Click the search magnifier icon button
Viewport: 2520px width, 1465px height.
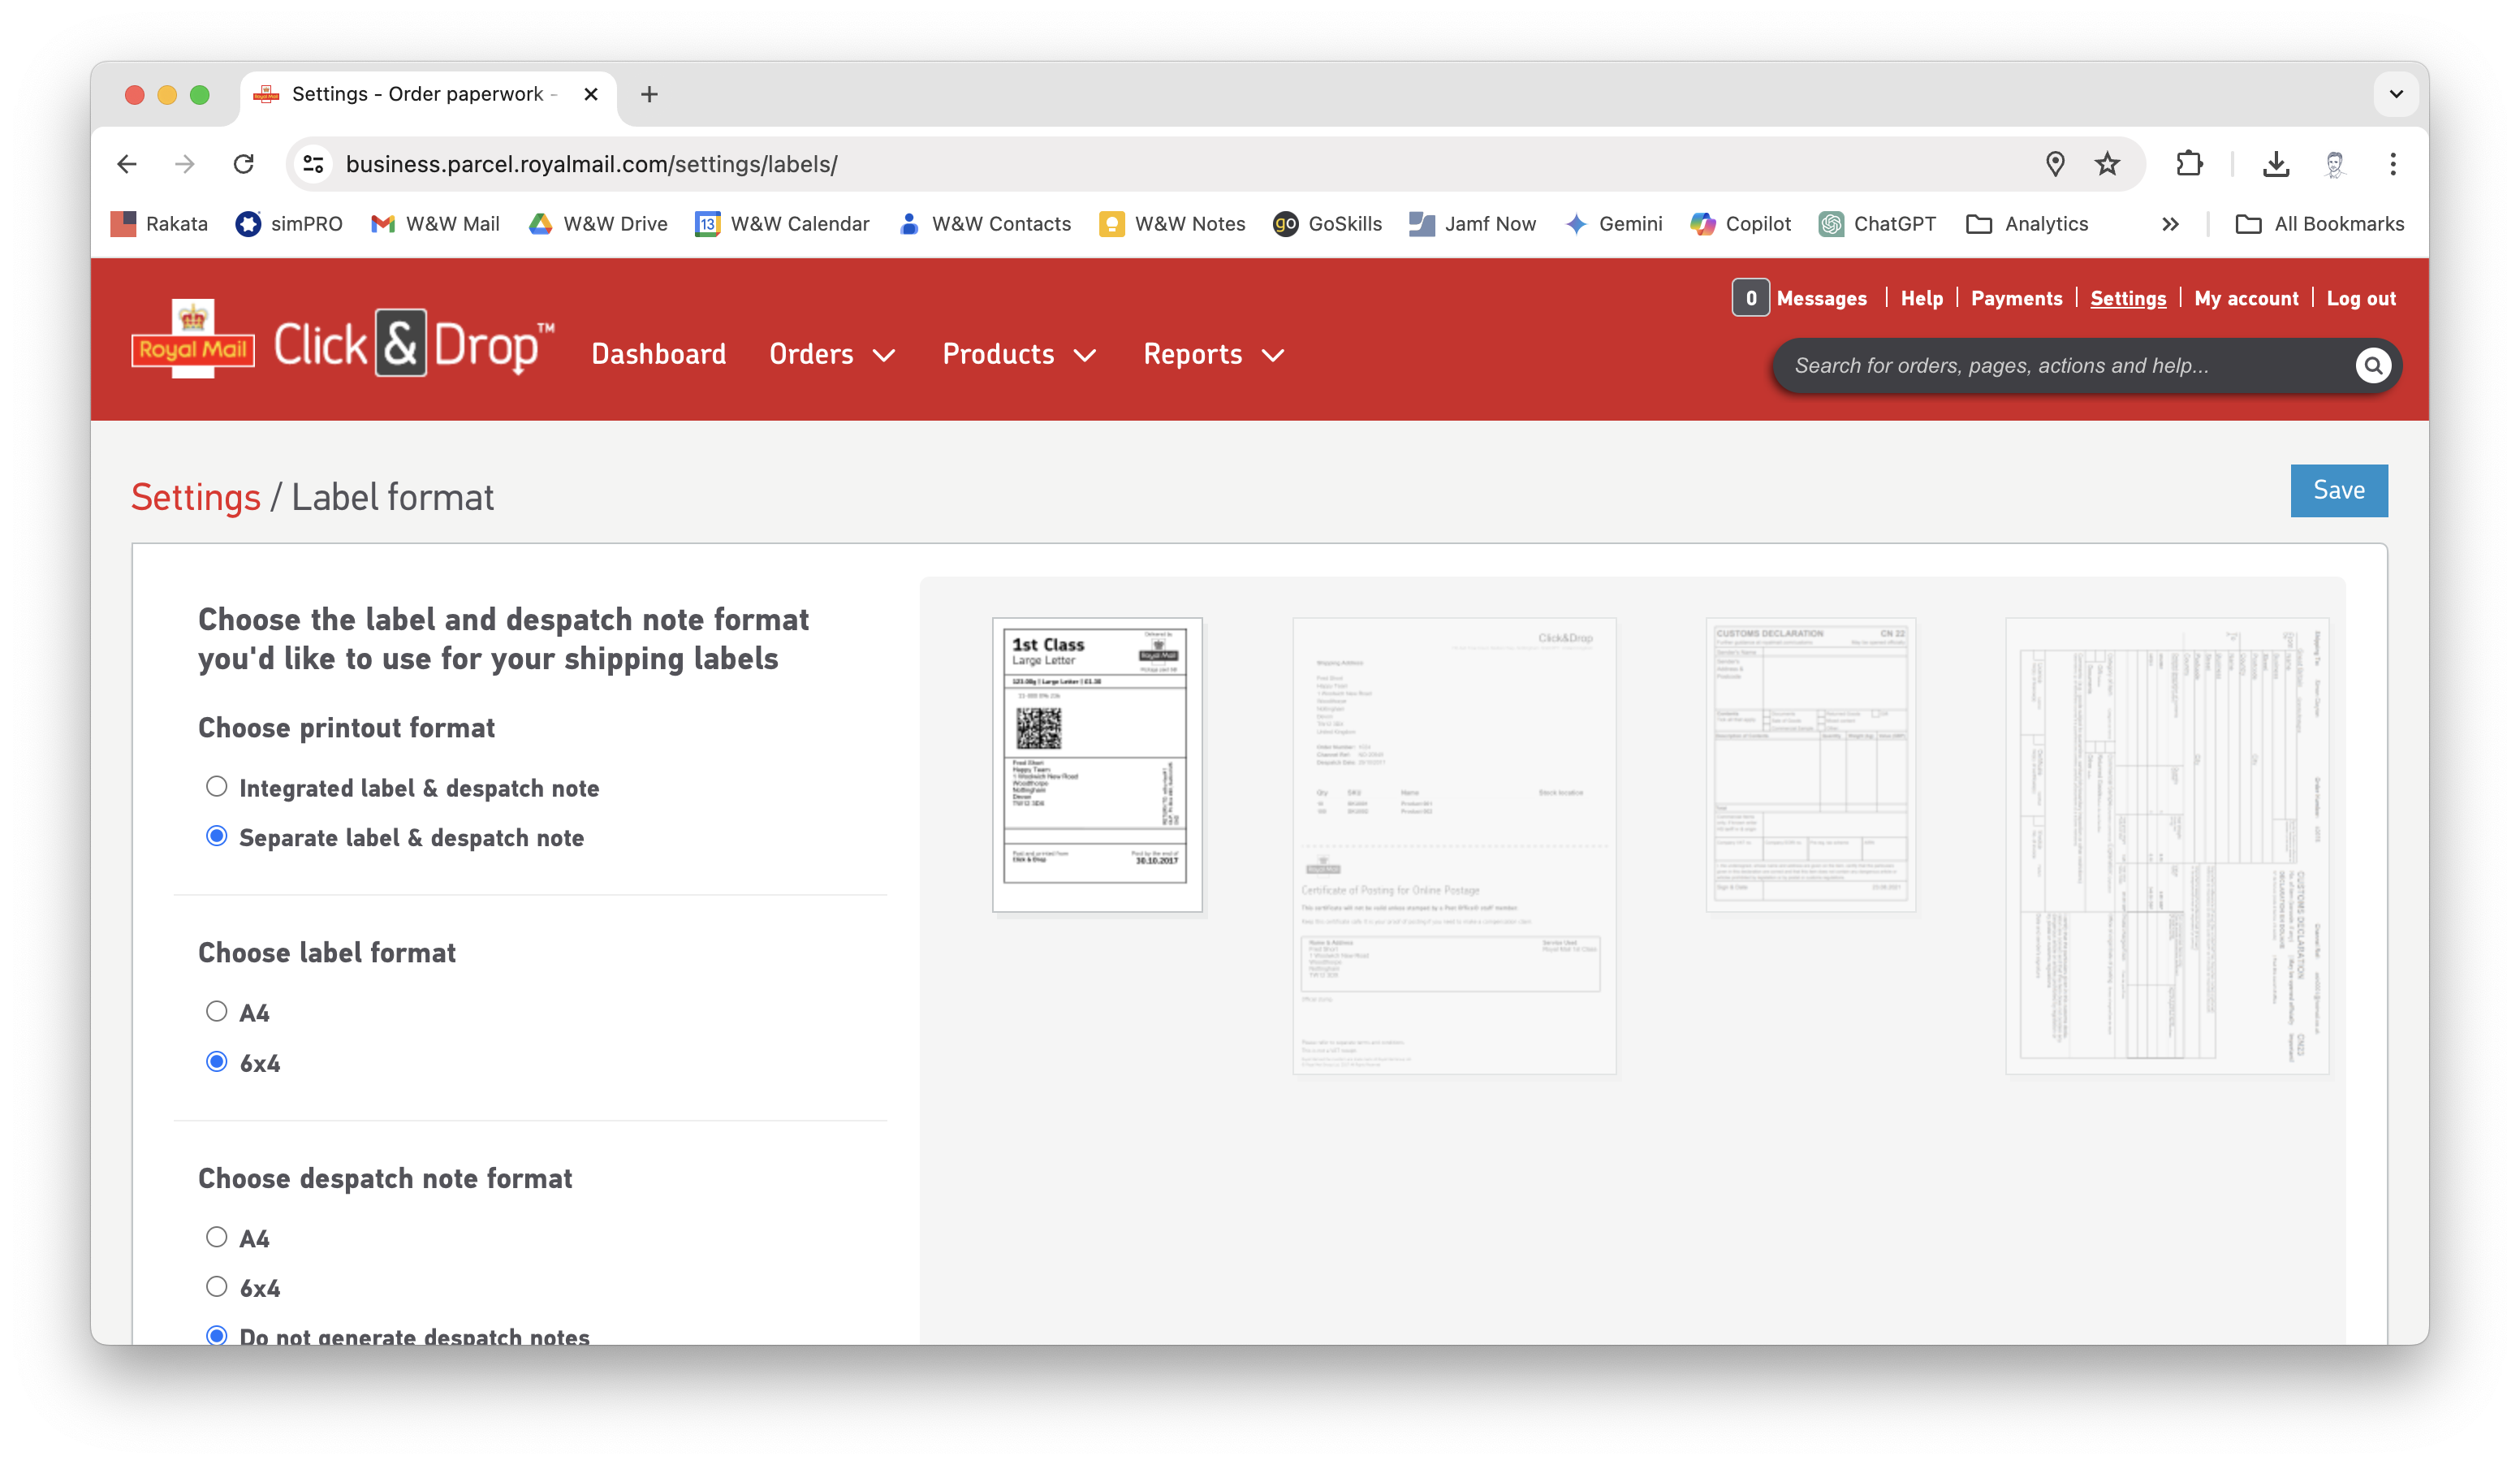2372,366
